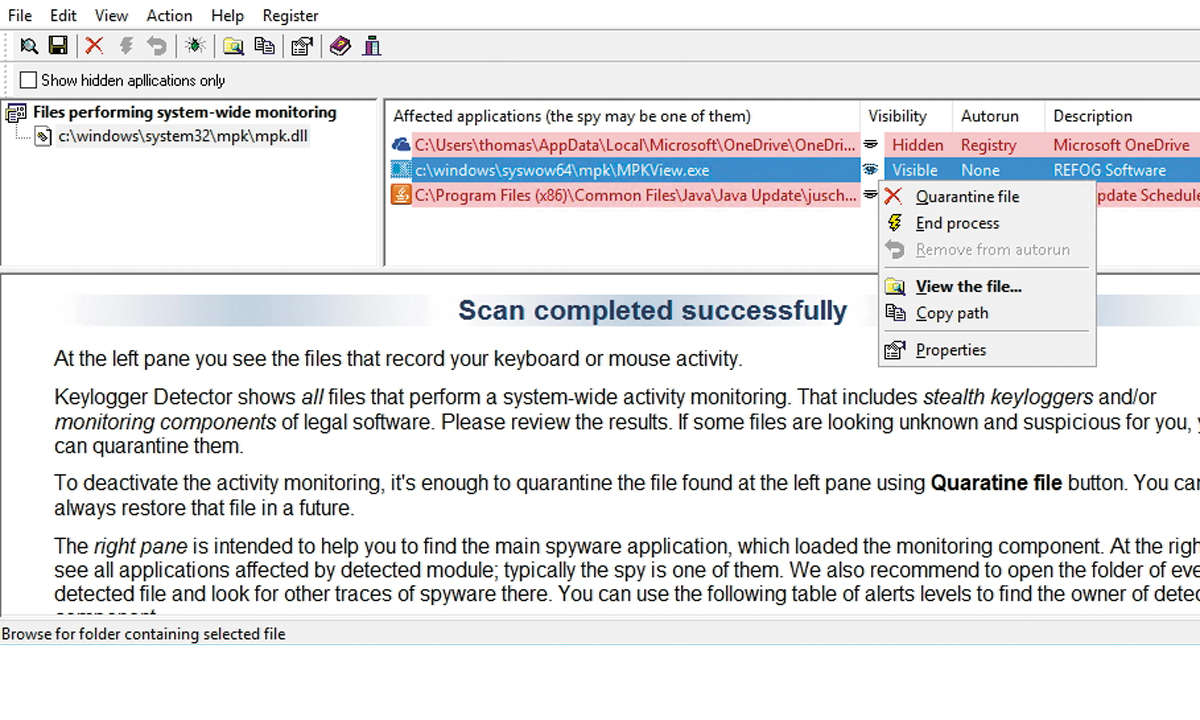Sort by the Autorun column header
This screenshot has width=1200, height=720.
(x=998, y=116)
